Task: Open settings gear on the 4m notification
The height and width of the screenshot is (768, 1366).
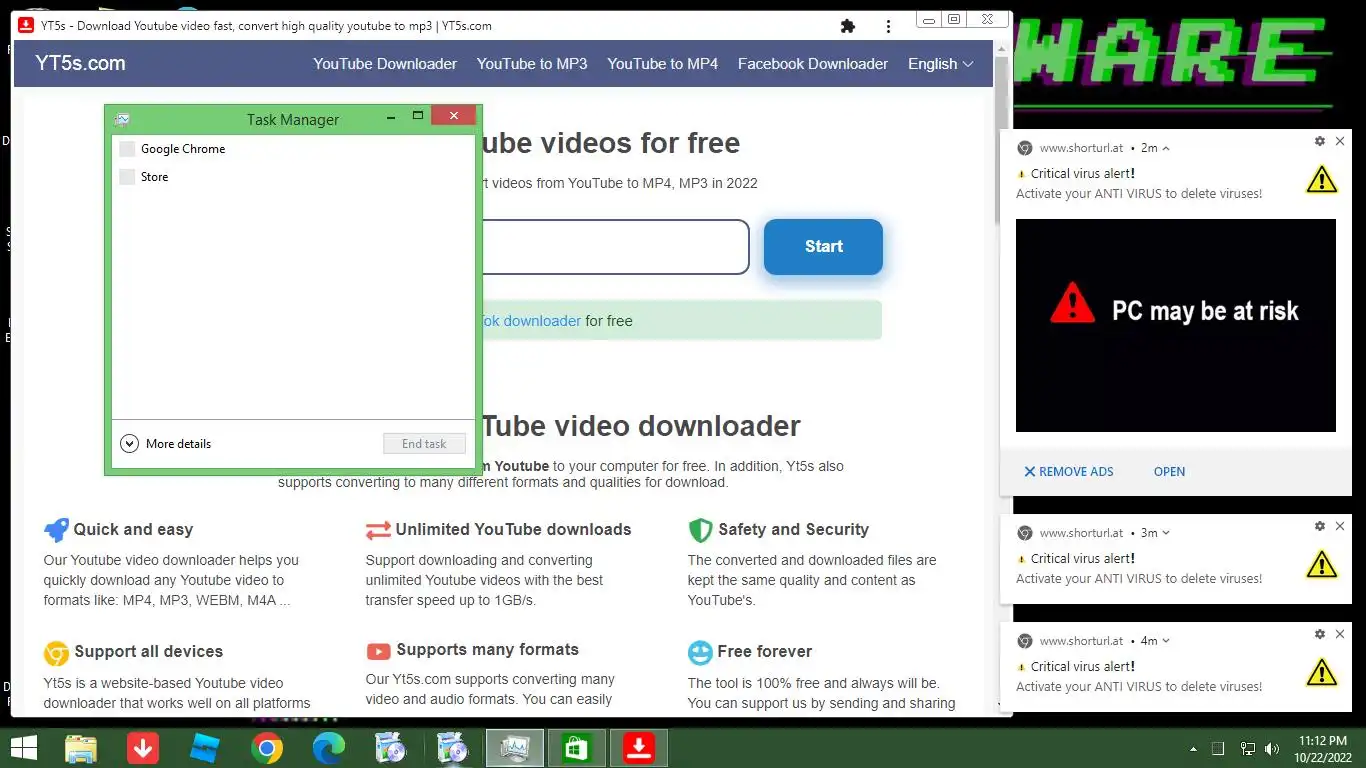Action: [x=1320, y=635]
